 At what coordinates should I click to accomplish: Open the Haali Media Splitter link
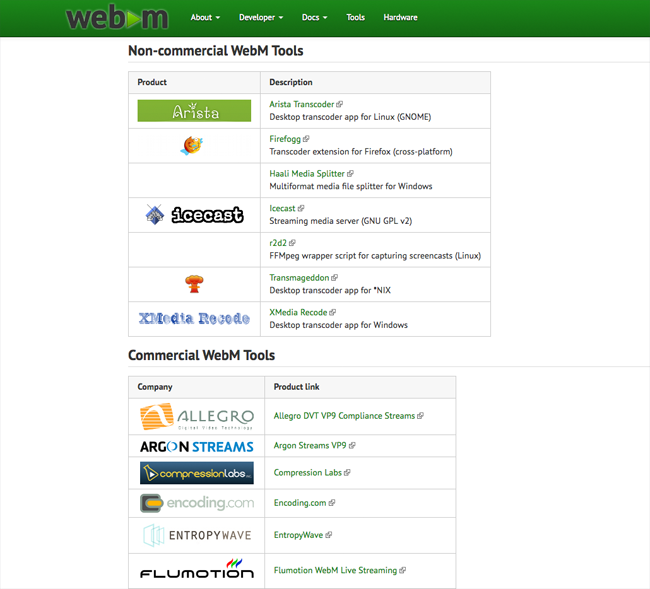(307, 173)
